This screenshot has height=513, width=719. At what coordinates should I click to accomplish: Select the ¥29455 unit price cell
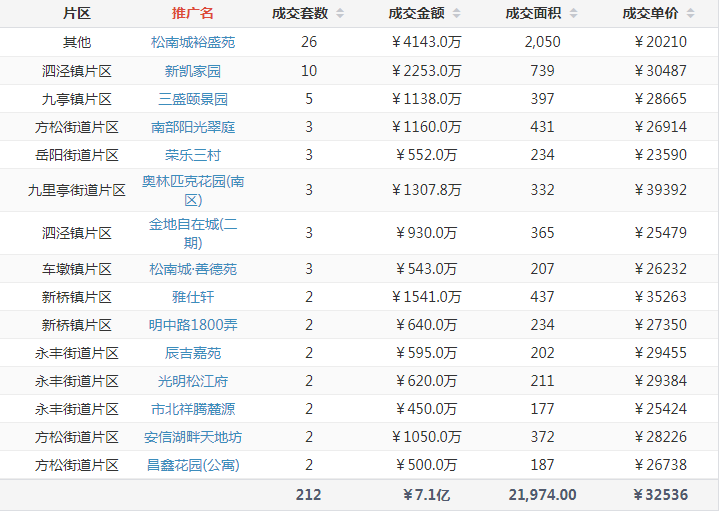[660, 353]
